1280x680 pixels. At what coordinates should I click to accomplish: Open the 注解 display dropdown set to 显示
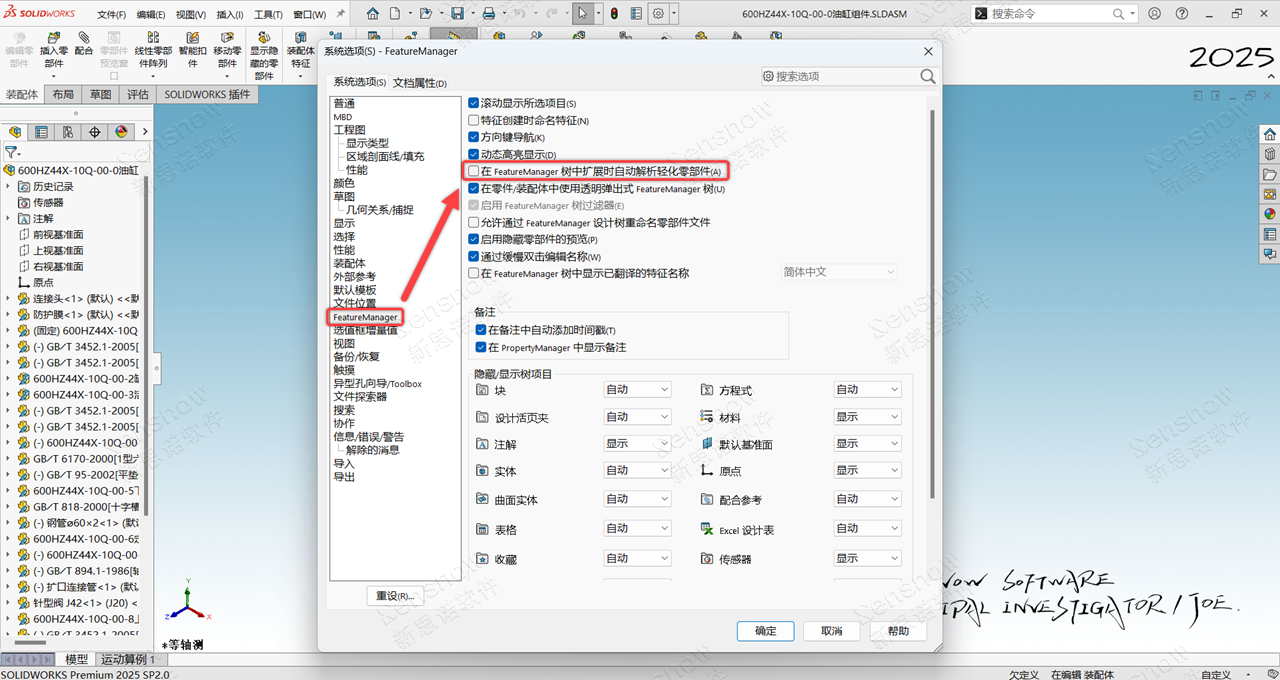pos(637,443)
